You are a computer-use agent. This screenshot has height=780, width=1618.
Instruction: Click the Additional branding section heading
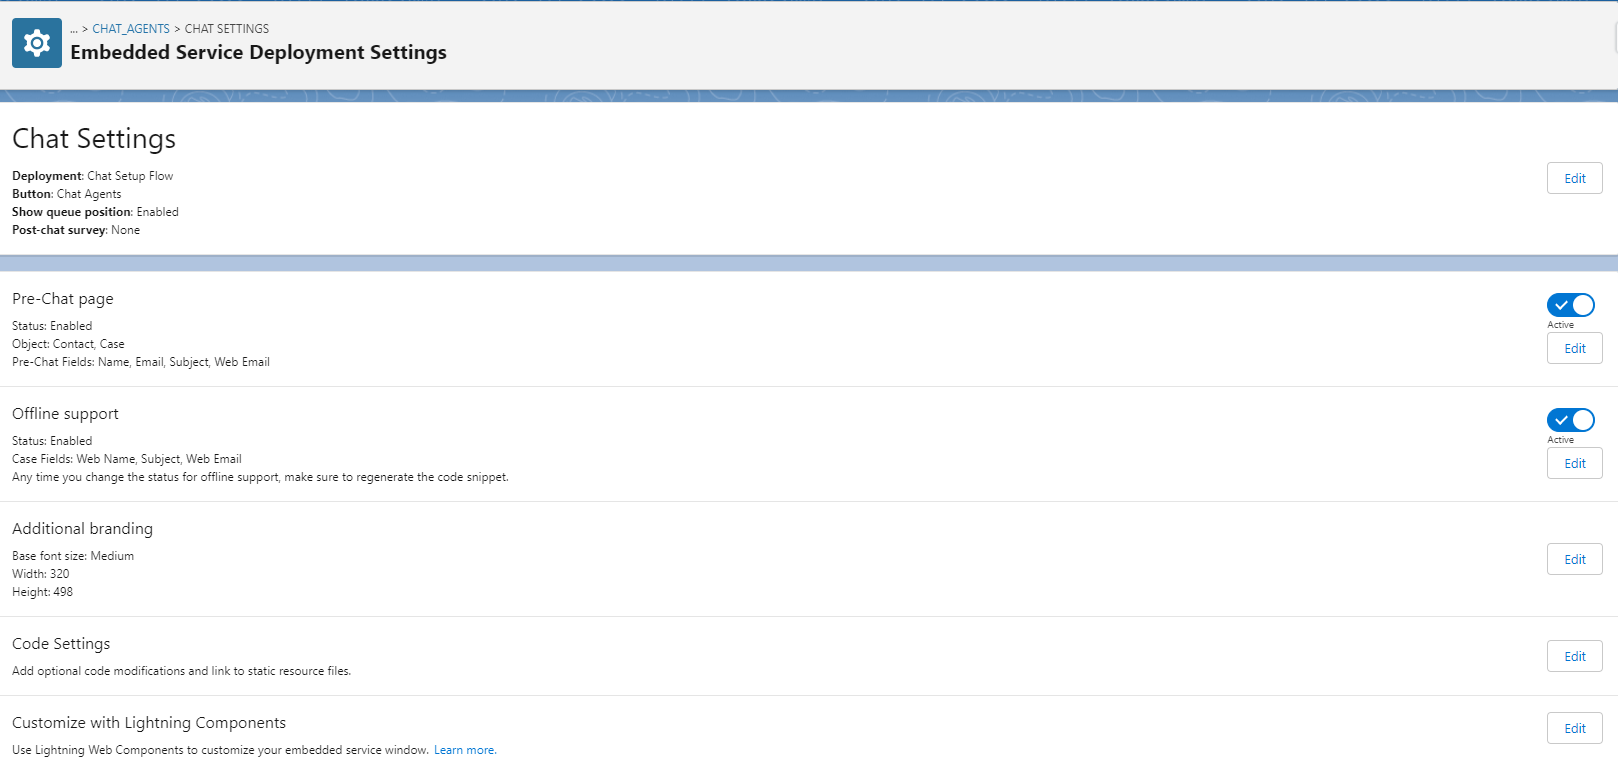(x=82, y=529)
